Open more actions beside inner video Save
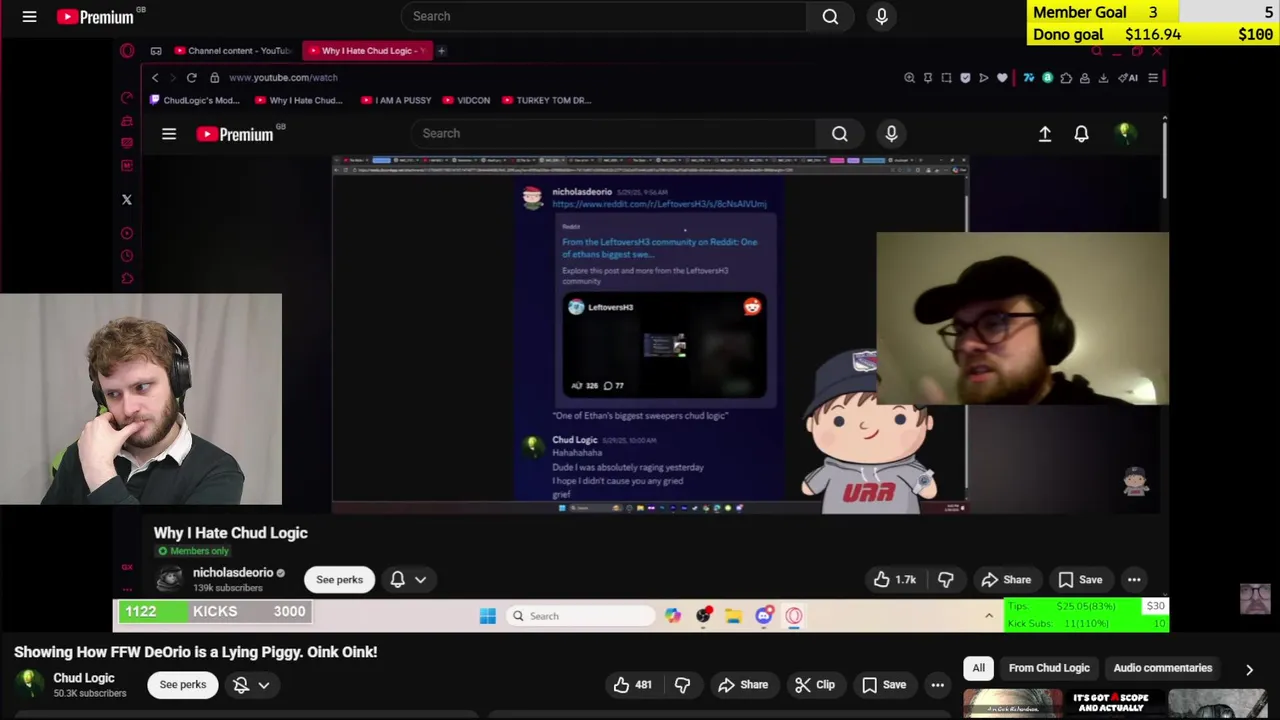This screenshot has width=1280, height=720. coord(1134,580)
